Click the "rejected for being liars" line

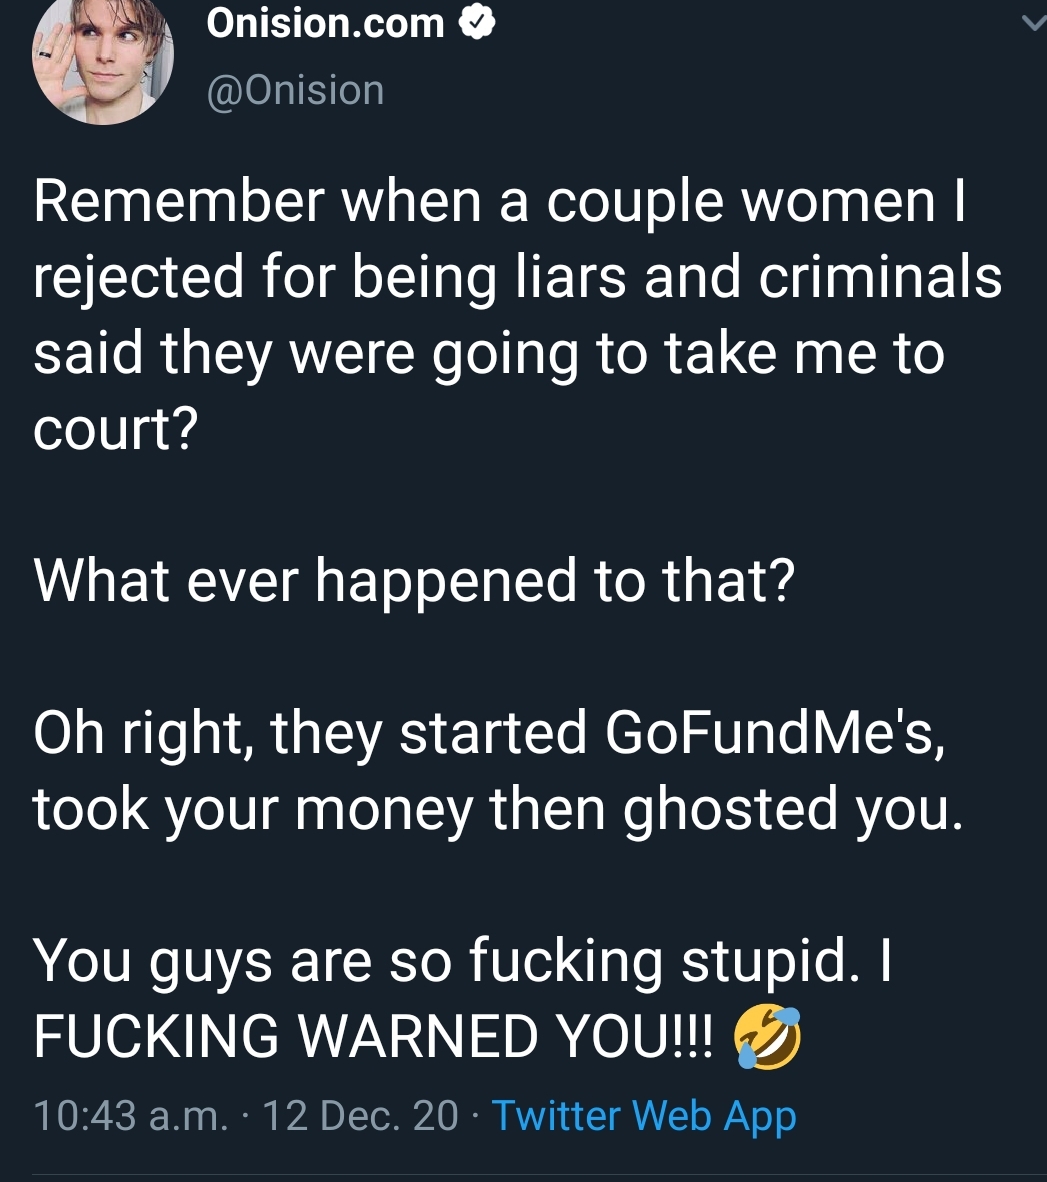[x=329, y=278]
